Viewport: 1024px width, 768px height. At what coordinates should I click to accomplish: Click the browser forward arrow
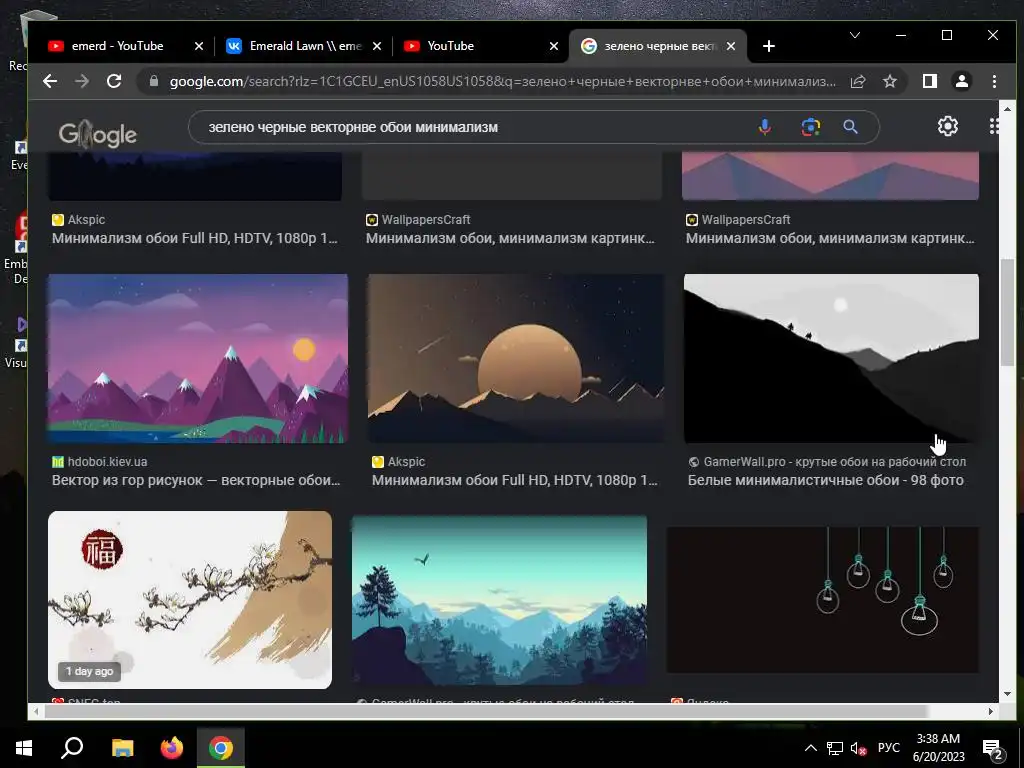click(82, 81)
